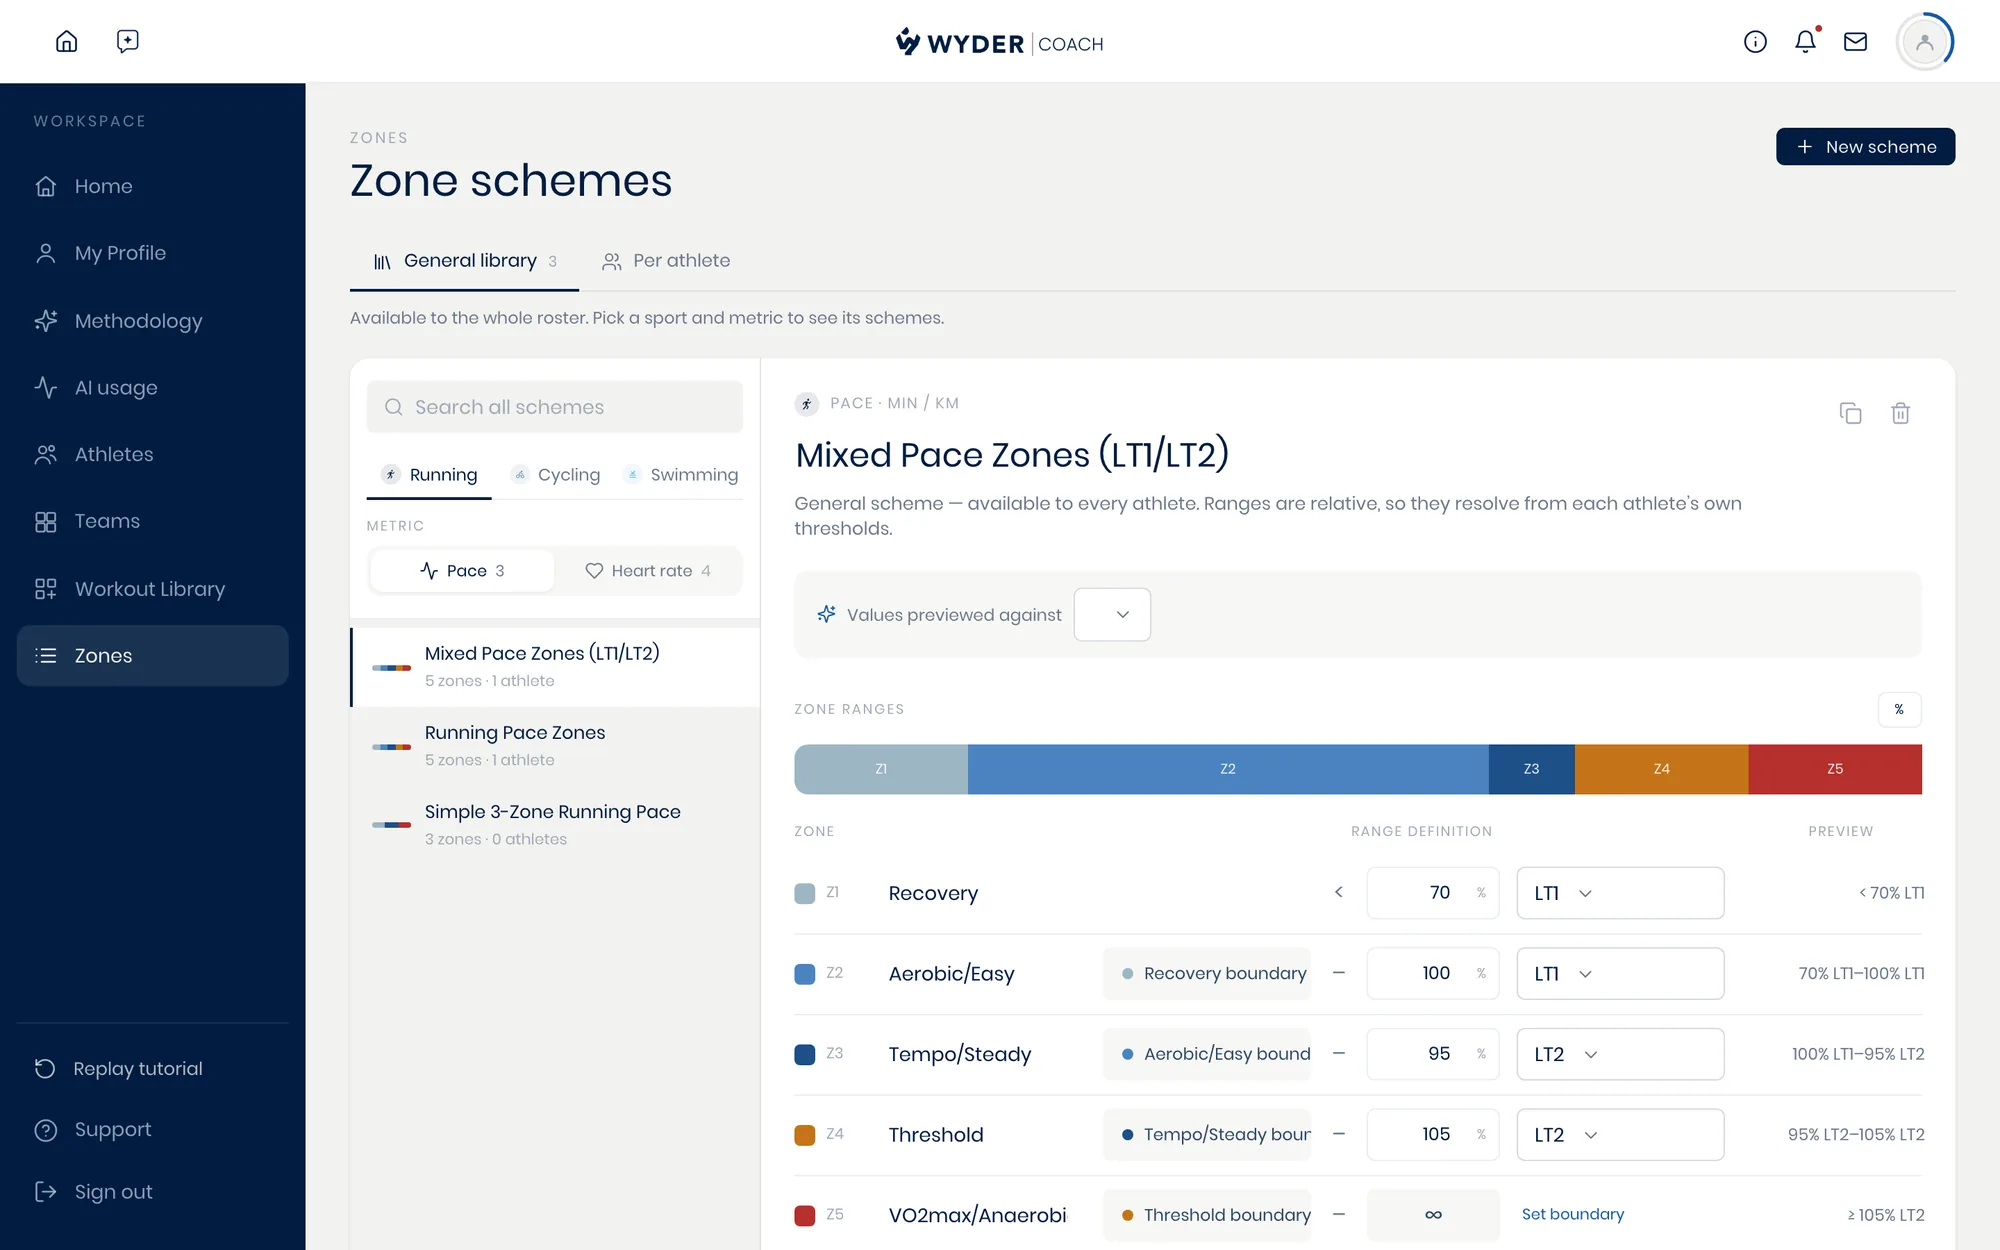
Task: Open Teams in sidebar
Action: click(x=152, y=521)
